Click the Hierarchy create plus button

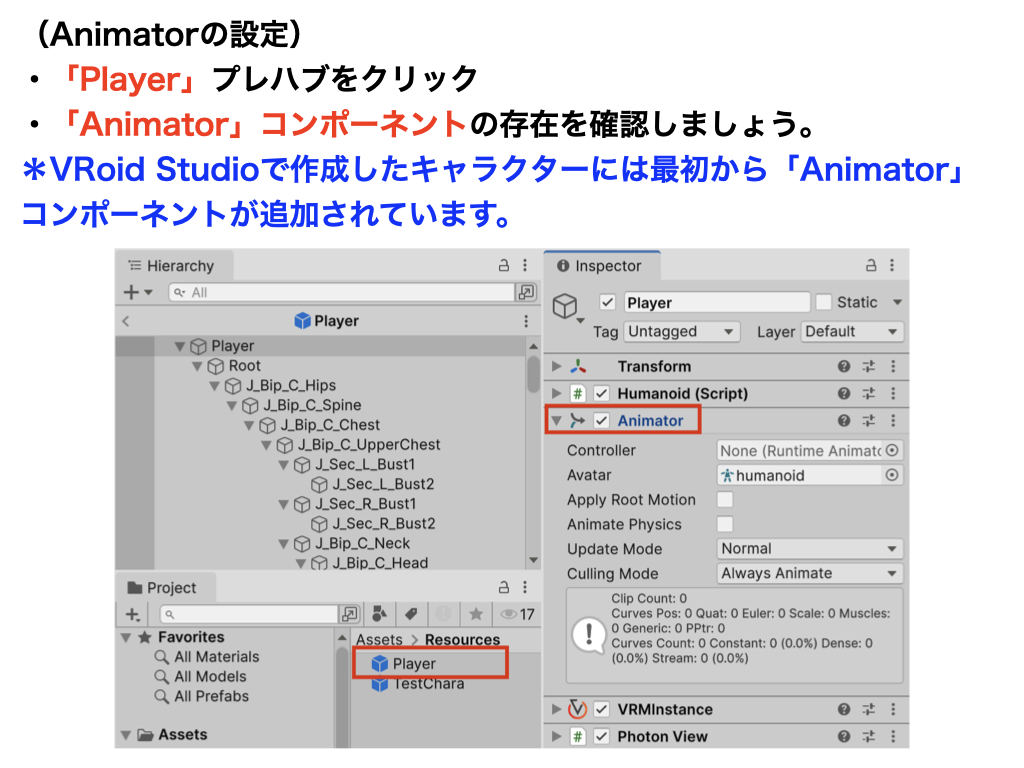(131, 292)
